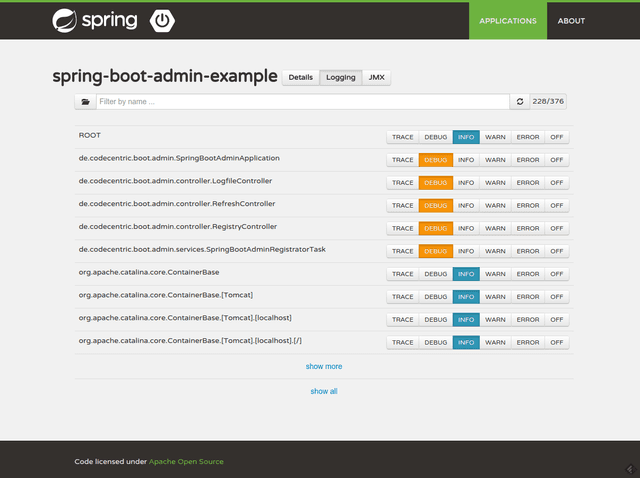Expand the list with show more
640x478 pixels.
point(323,367)
